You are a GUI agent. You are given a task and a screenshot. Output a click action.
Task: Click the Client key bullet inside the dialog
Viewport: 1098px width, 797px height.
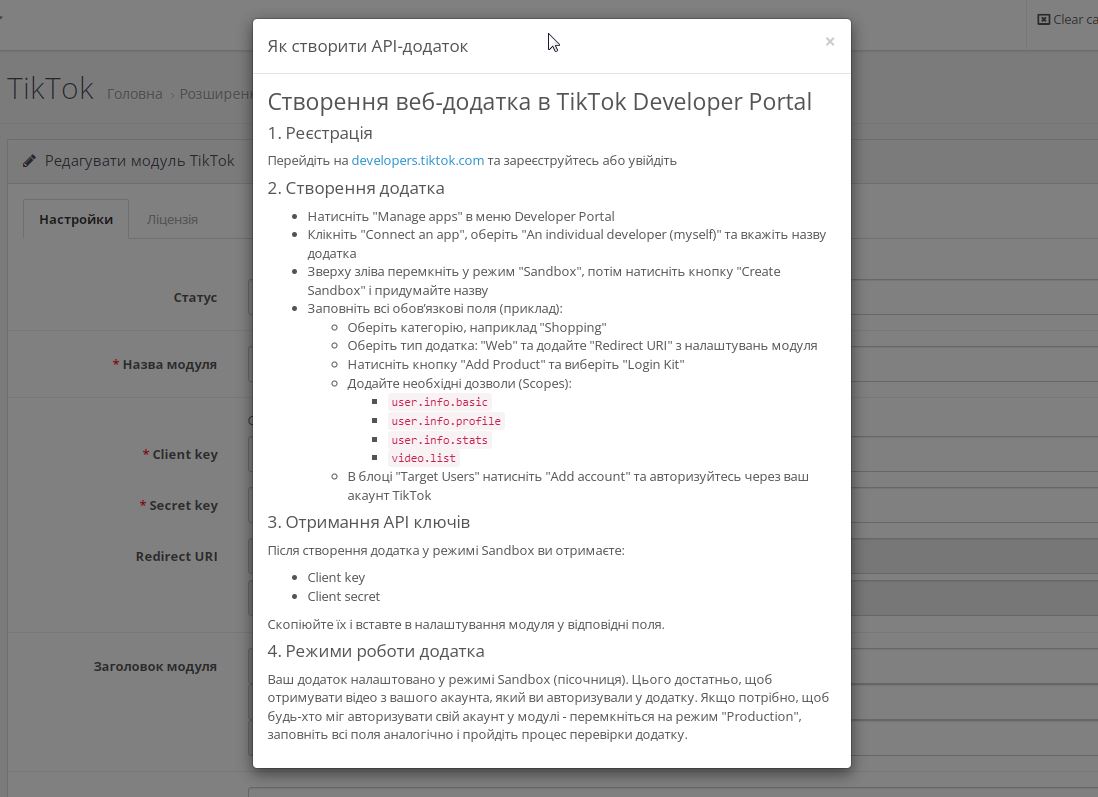click(x=336, y=577)
